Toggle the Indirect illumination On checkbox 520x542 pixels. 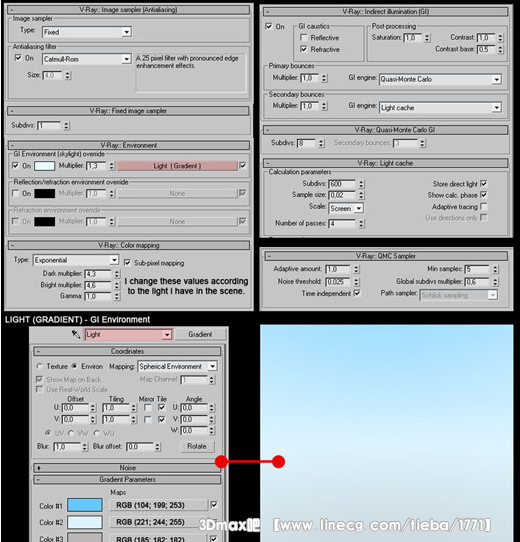pyautogui.click(x=269, y=26)
